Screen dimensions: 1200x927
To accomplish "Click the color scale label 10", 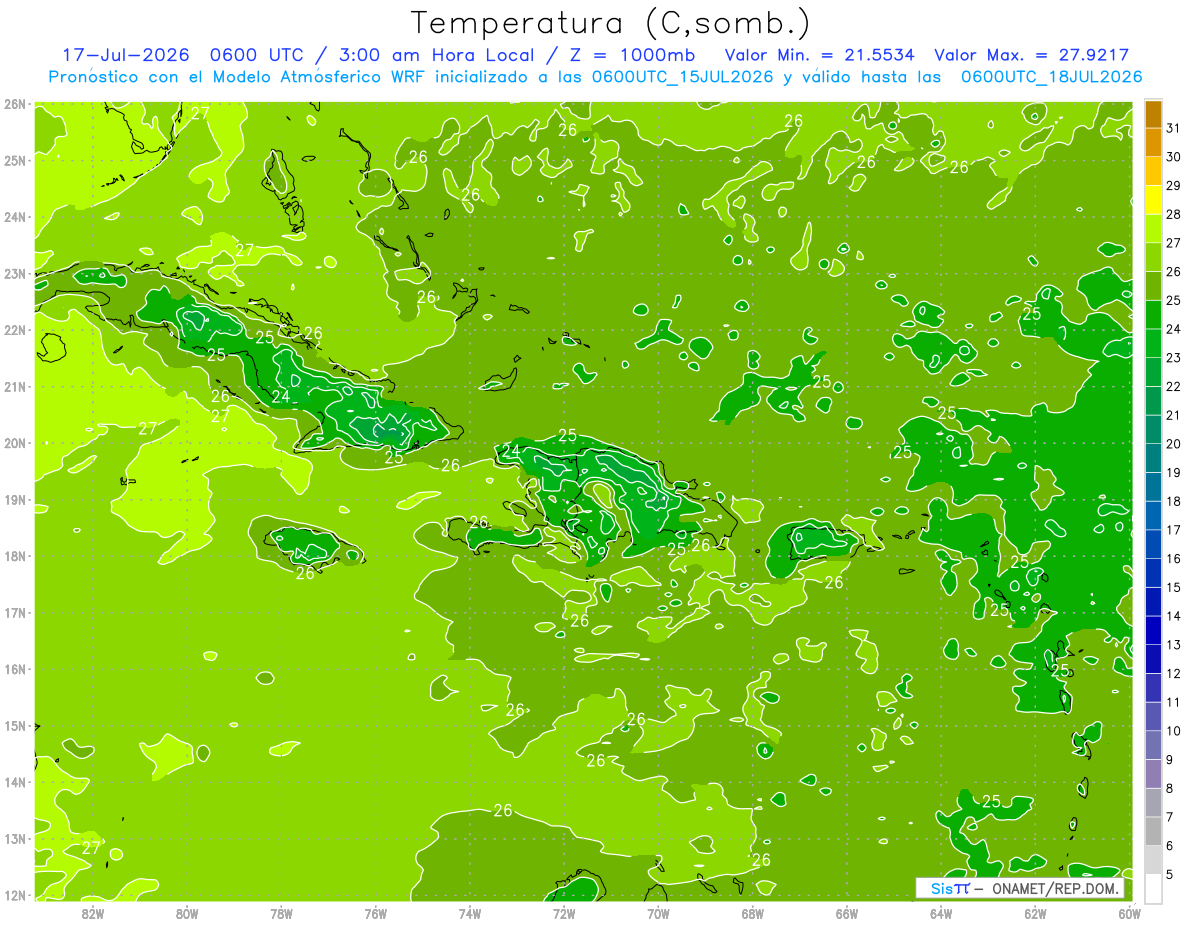I will [x=1174, y=731].
